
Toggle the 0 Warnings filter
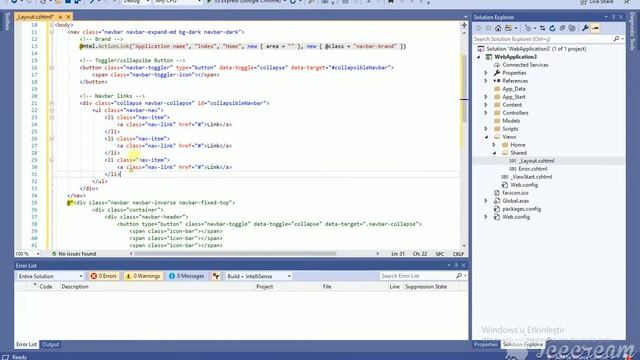point(143,276)
